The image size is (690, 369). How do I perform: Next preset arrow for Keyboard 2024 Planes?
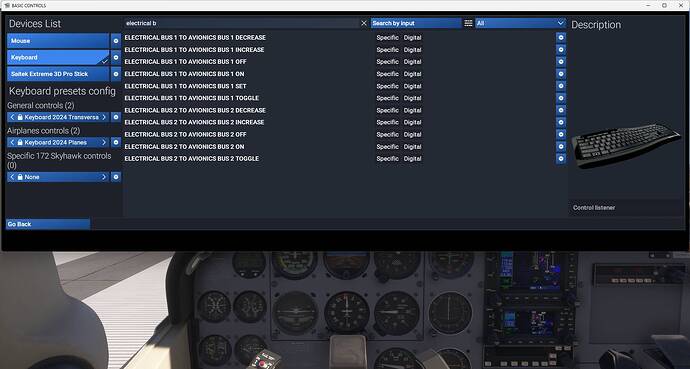coord(104,142)
